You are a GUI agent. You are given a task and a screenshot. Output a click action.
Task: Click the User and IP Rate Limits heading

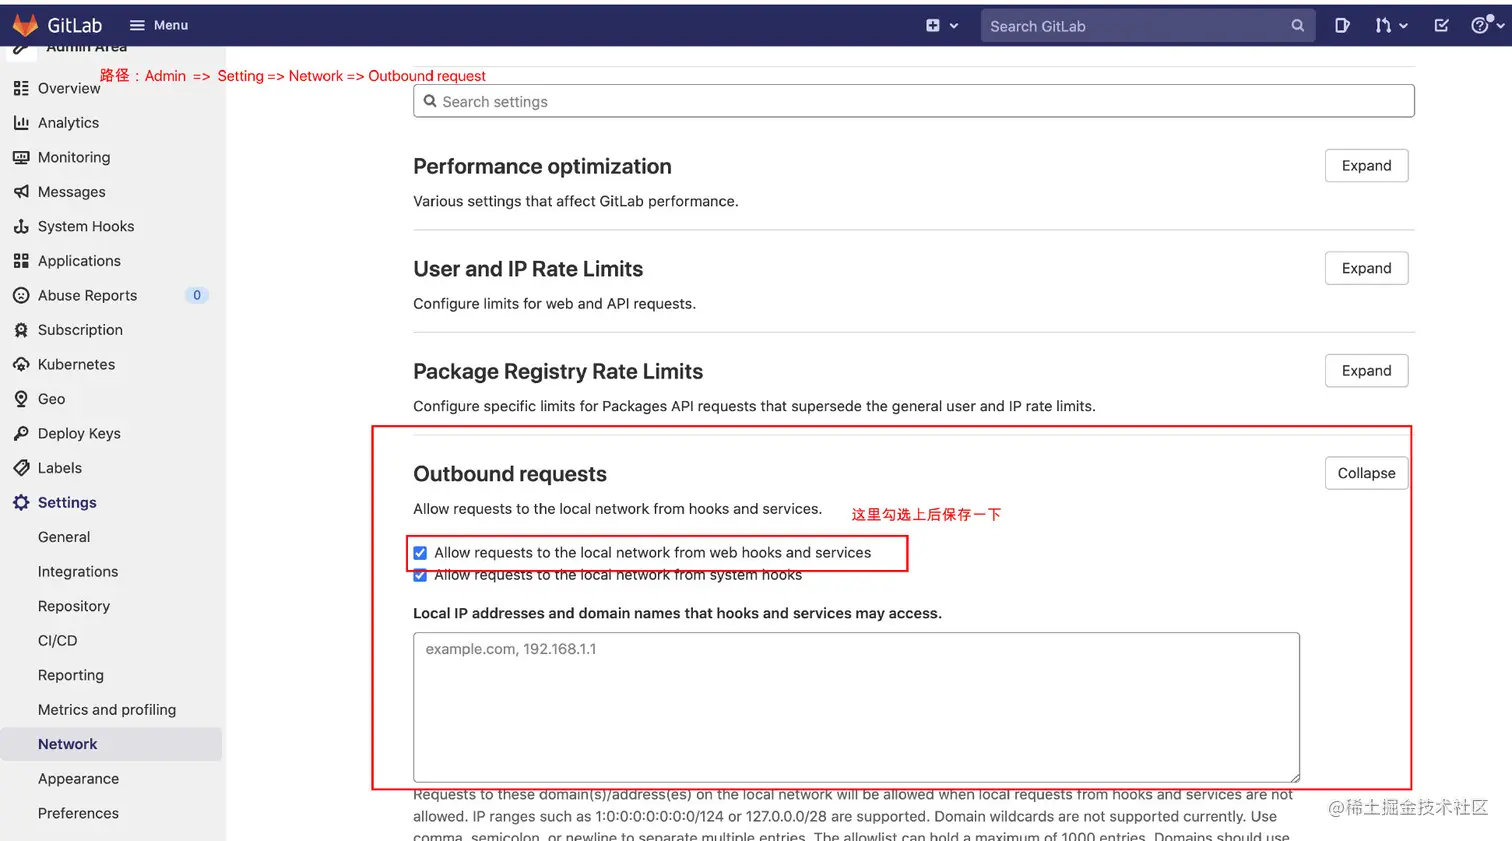528,269
